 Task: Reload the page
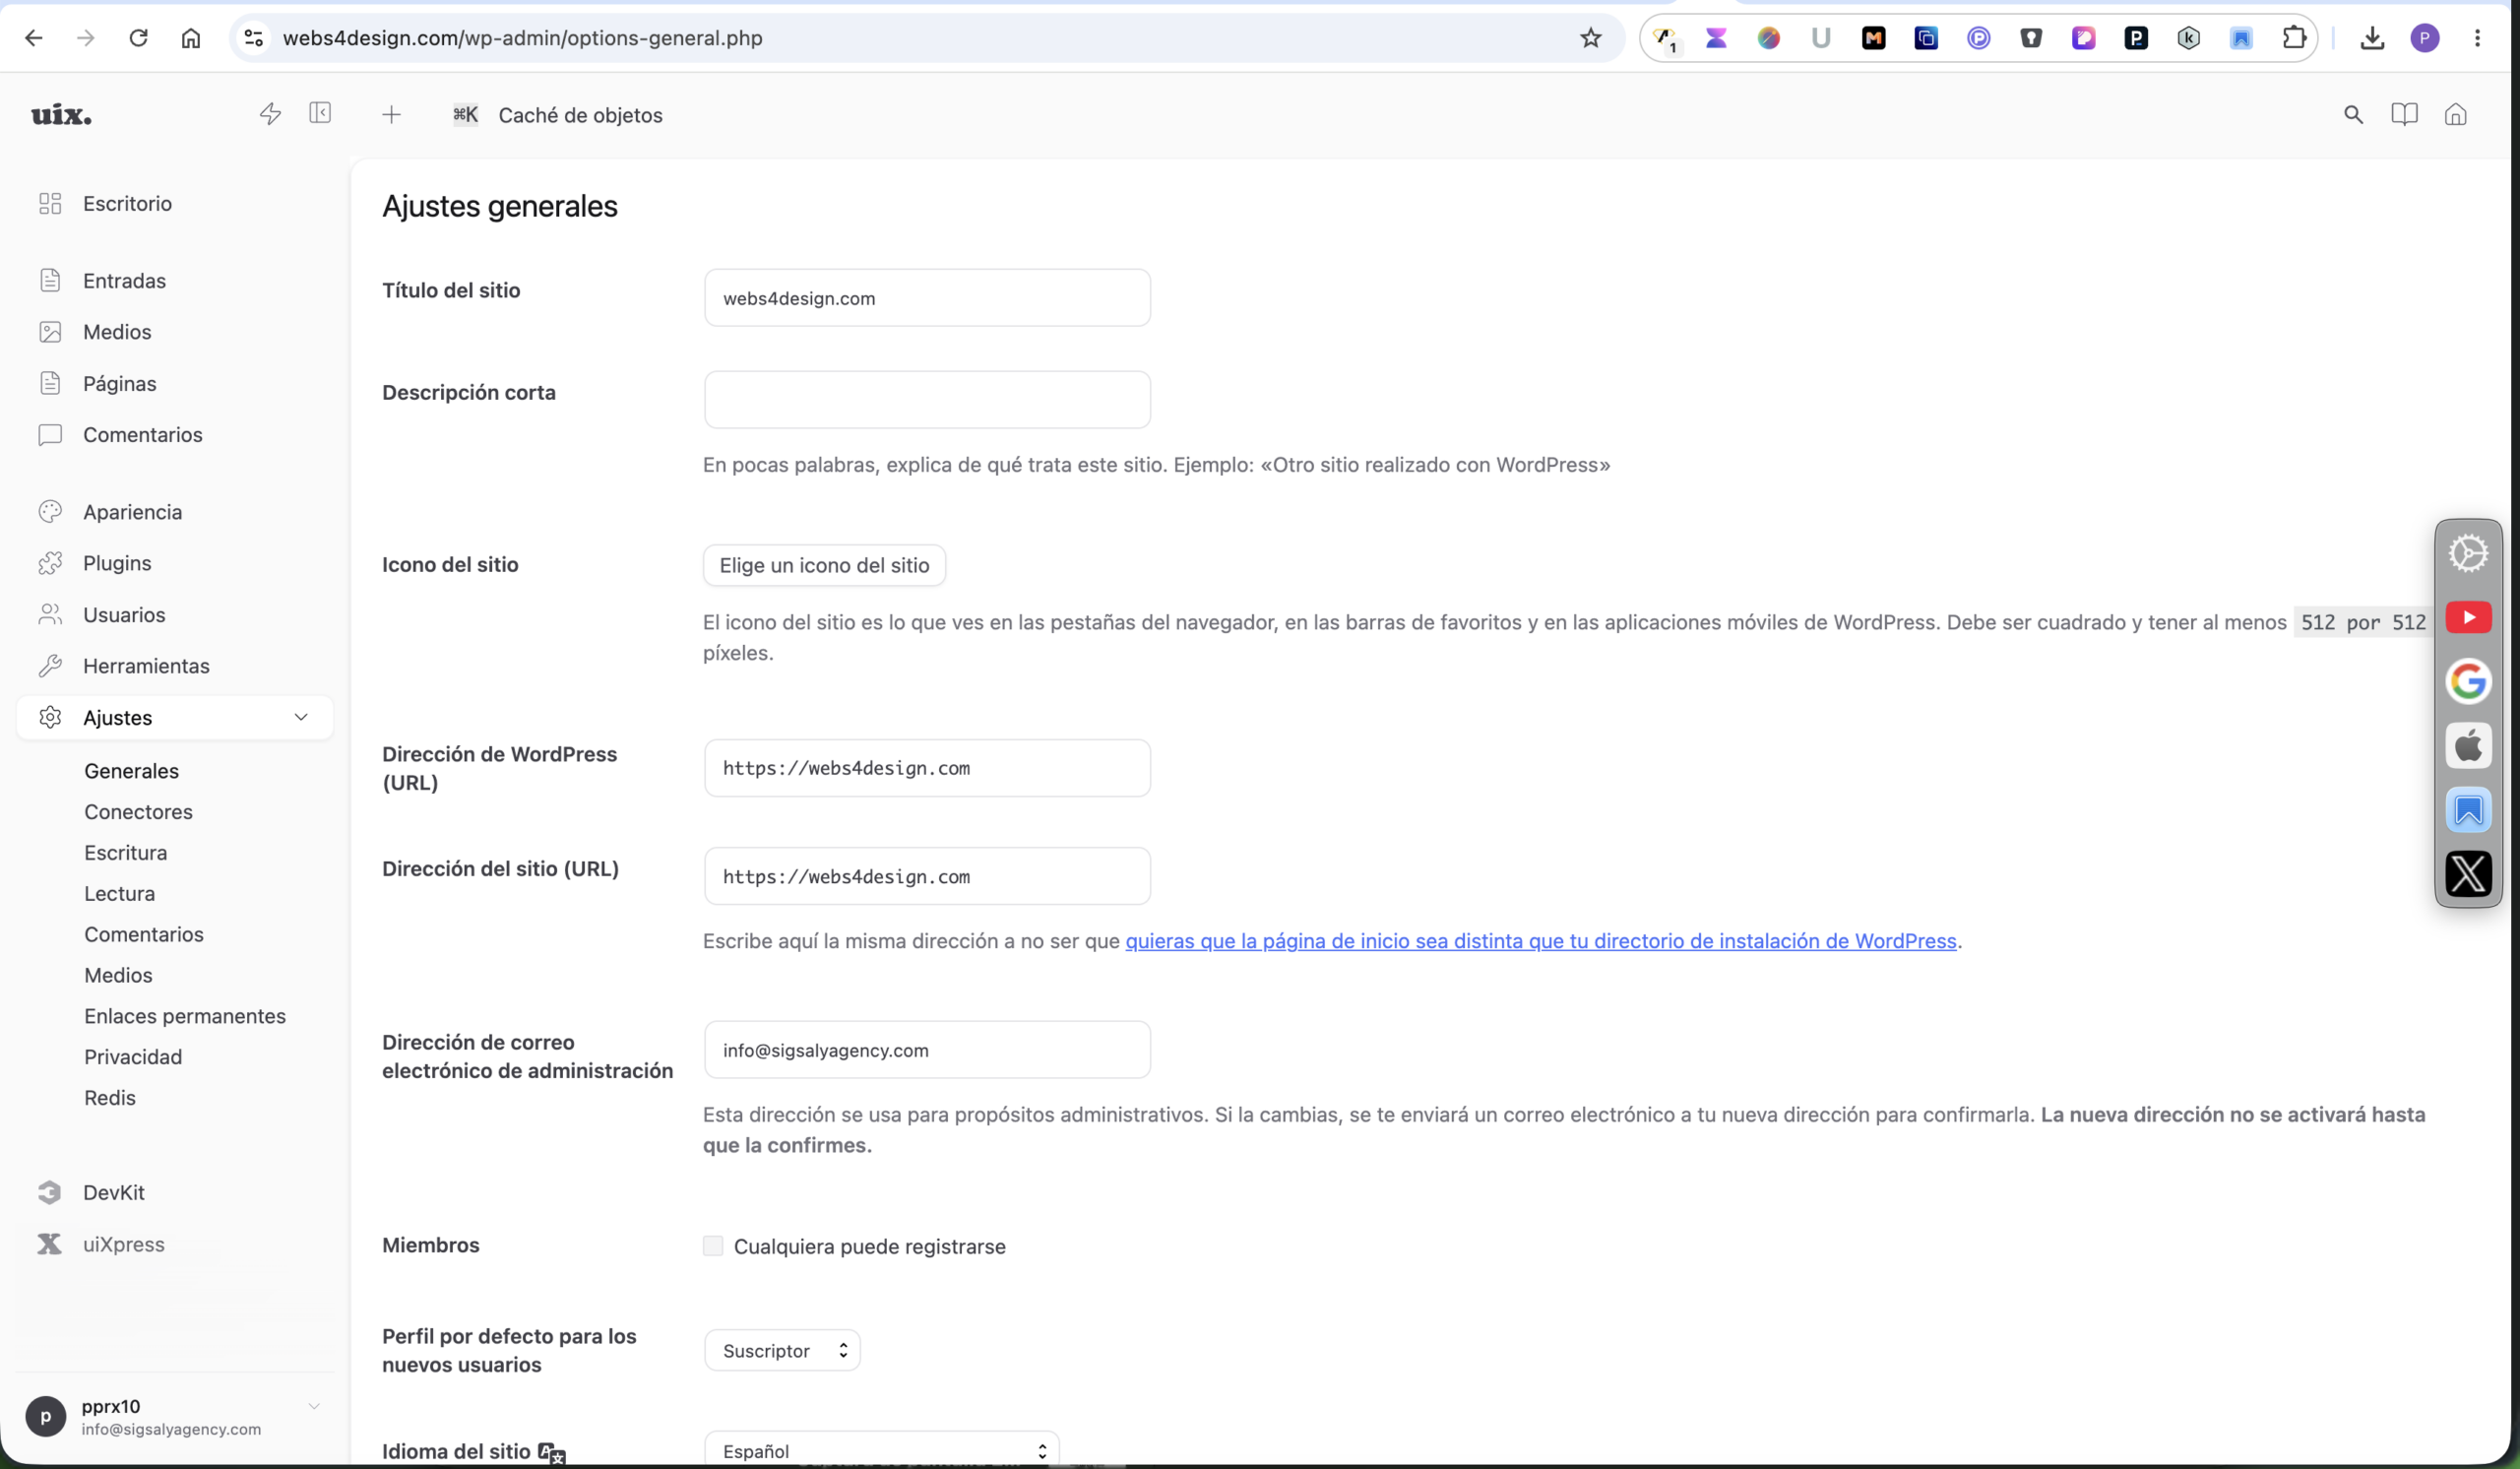point(138,38)
